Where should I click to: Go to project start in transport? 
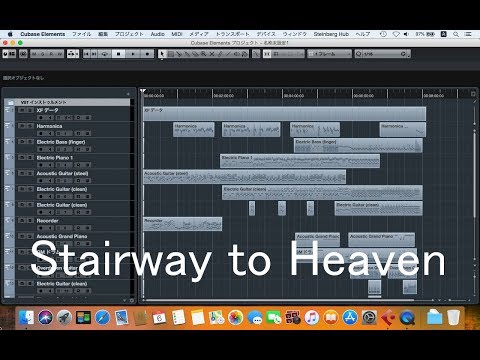coord(87,54)
